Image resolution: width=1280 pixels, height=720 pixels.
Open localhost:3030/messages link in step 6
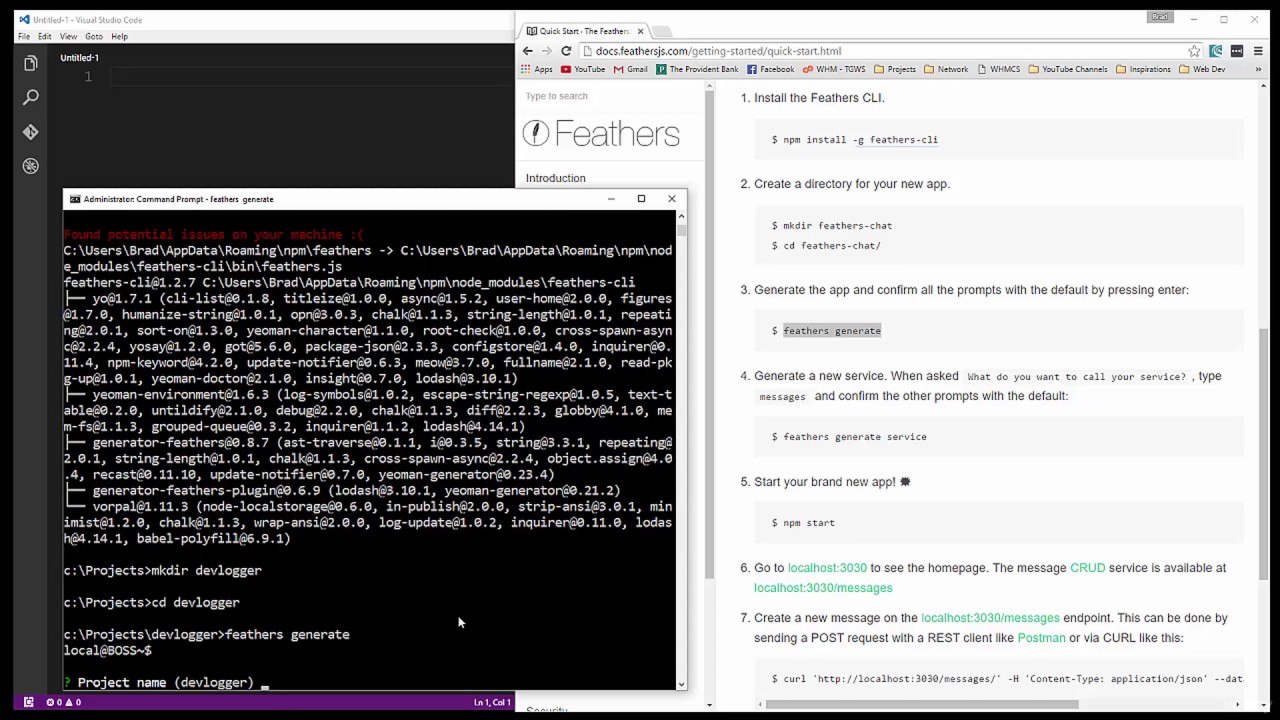coord(823,588)
